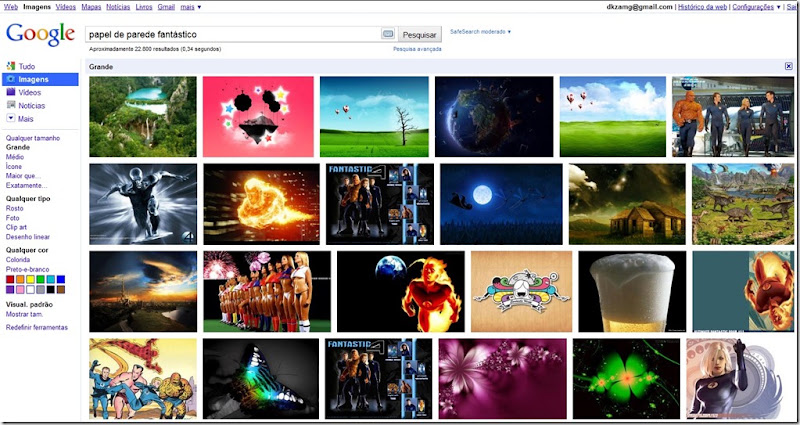
Task: Open Livros in the top navigation bar
Action: (x=144, y=7)
